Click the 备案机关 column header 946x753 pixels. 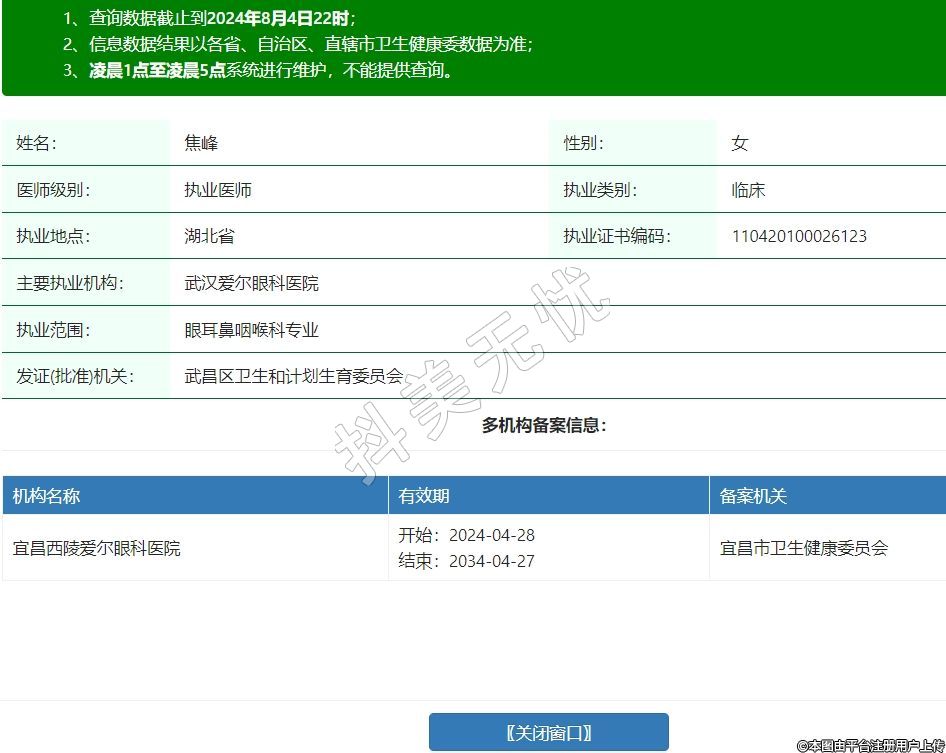click(753, 496)
